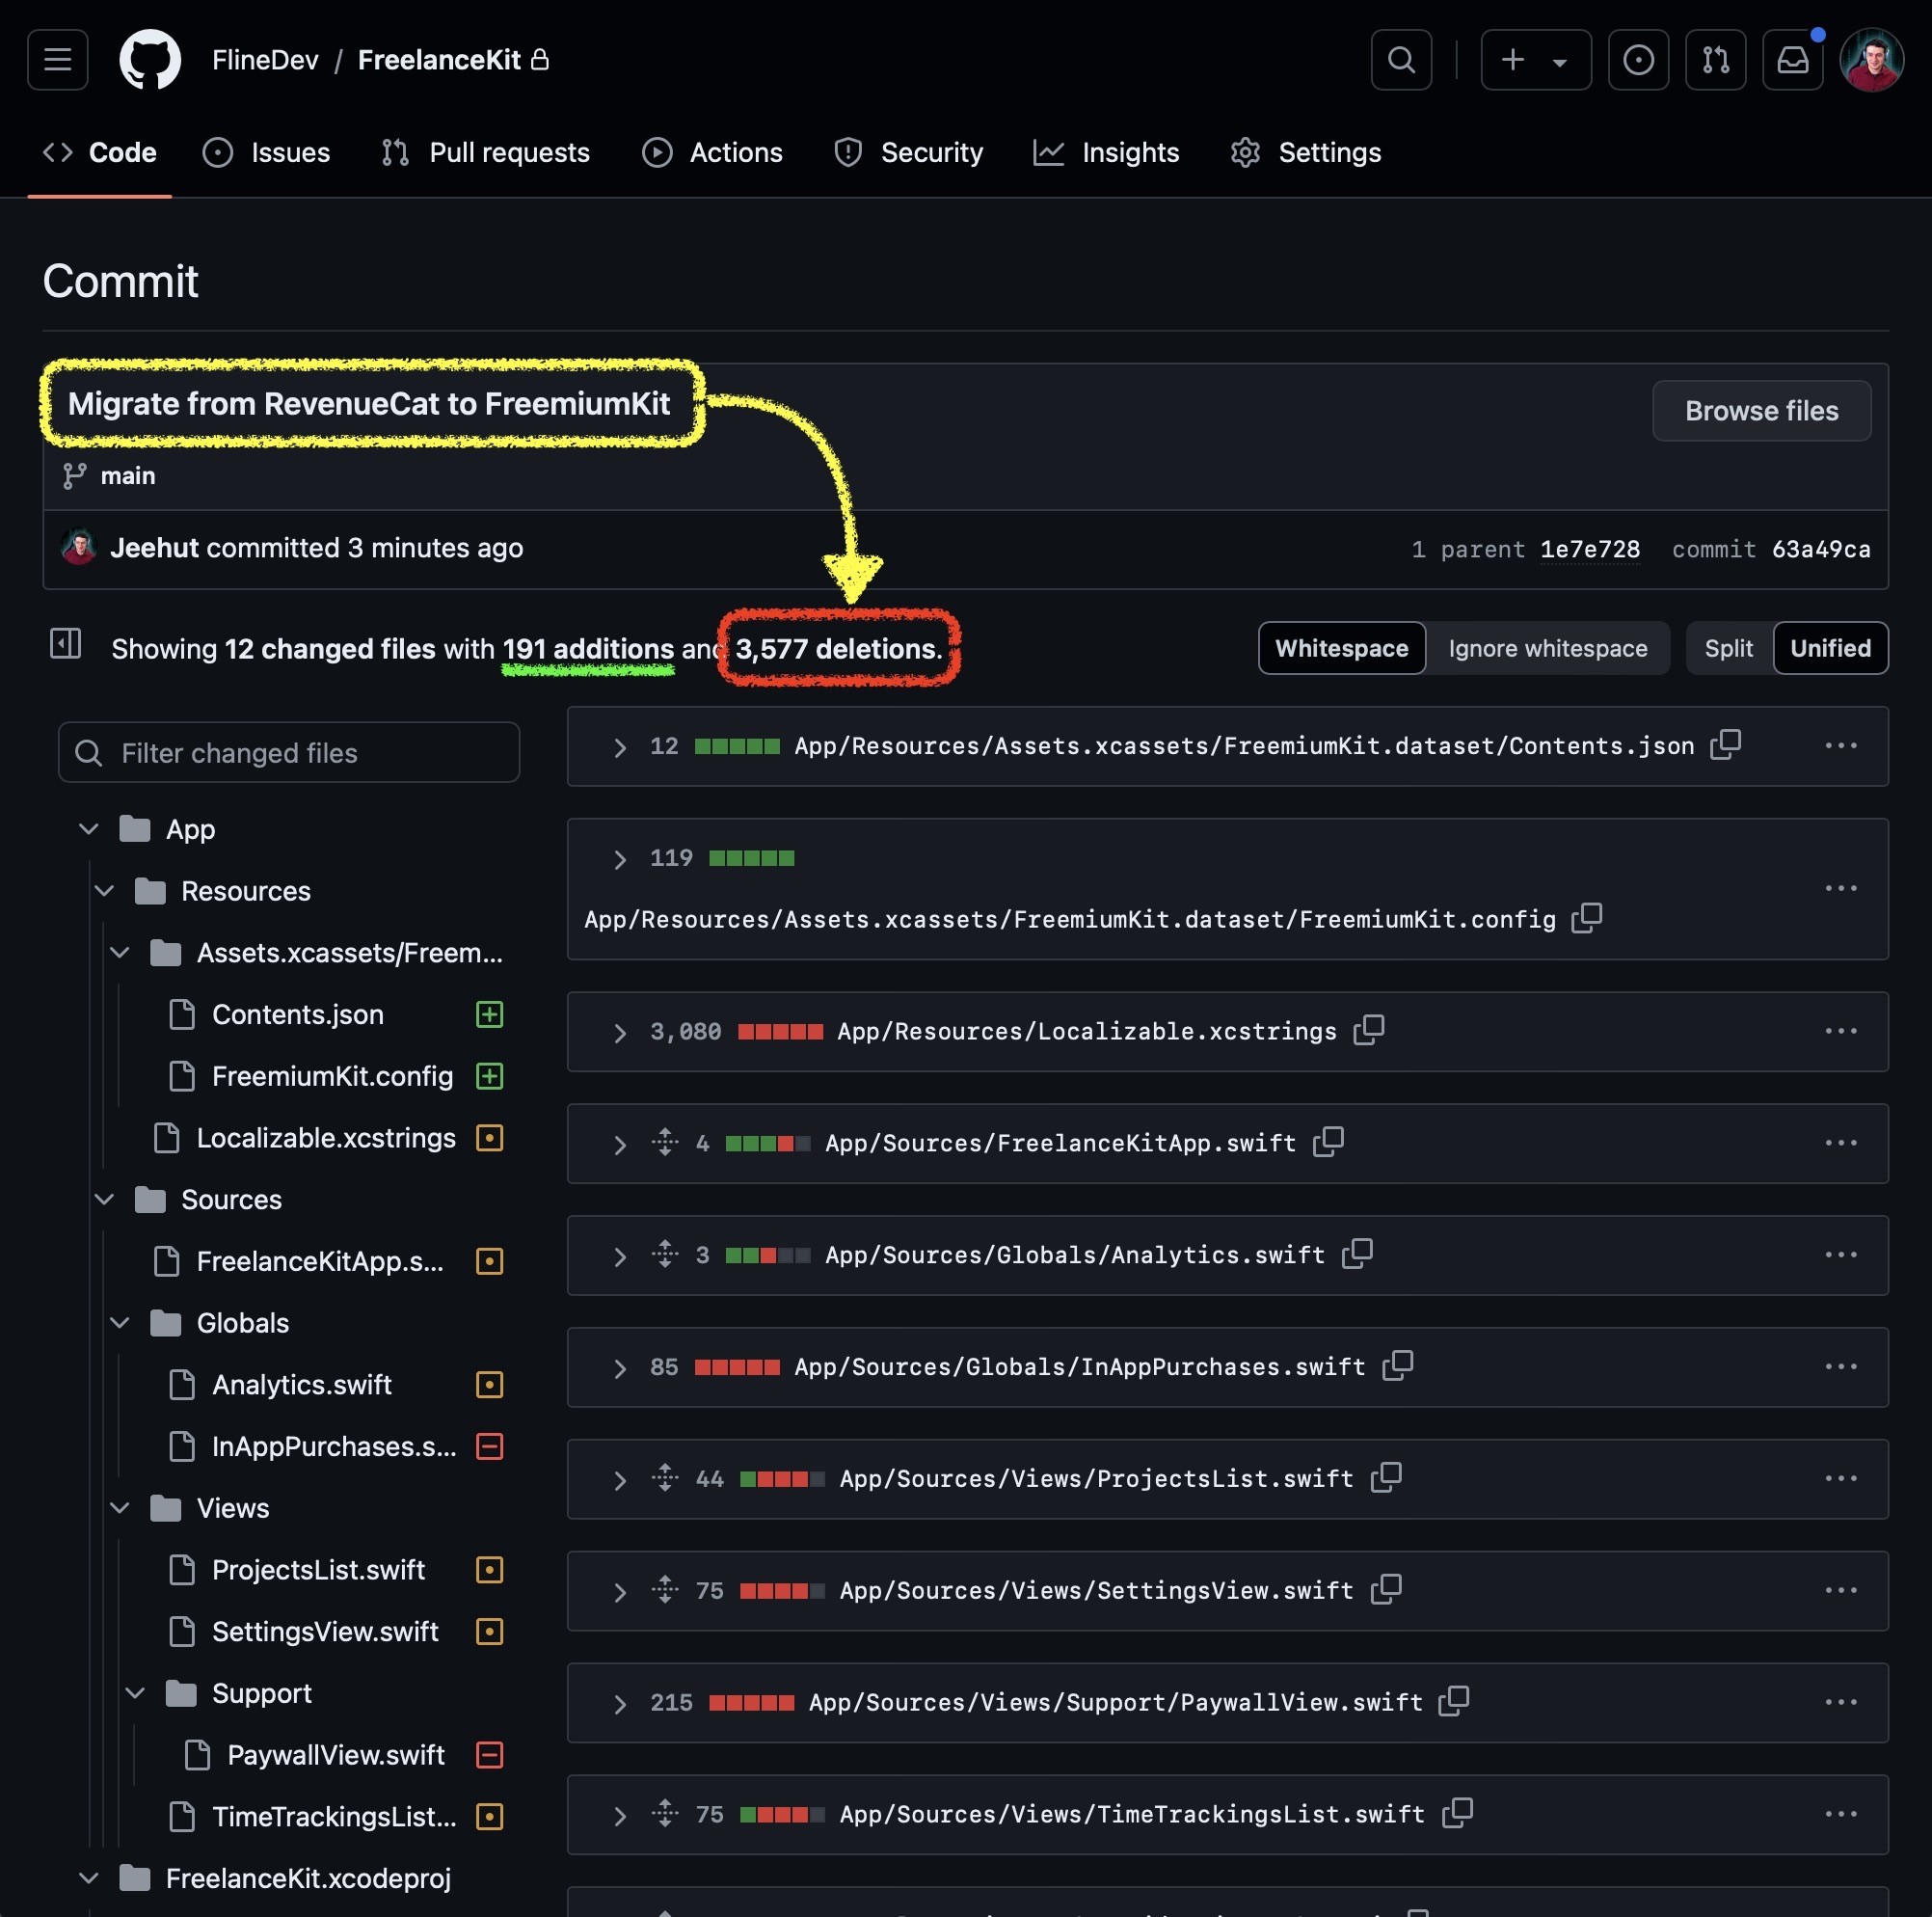Expand the Localizable.xcstrings diff chevron
This screenshot has height=1917, width=1932.
click(x=620, y=1032)
